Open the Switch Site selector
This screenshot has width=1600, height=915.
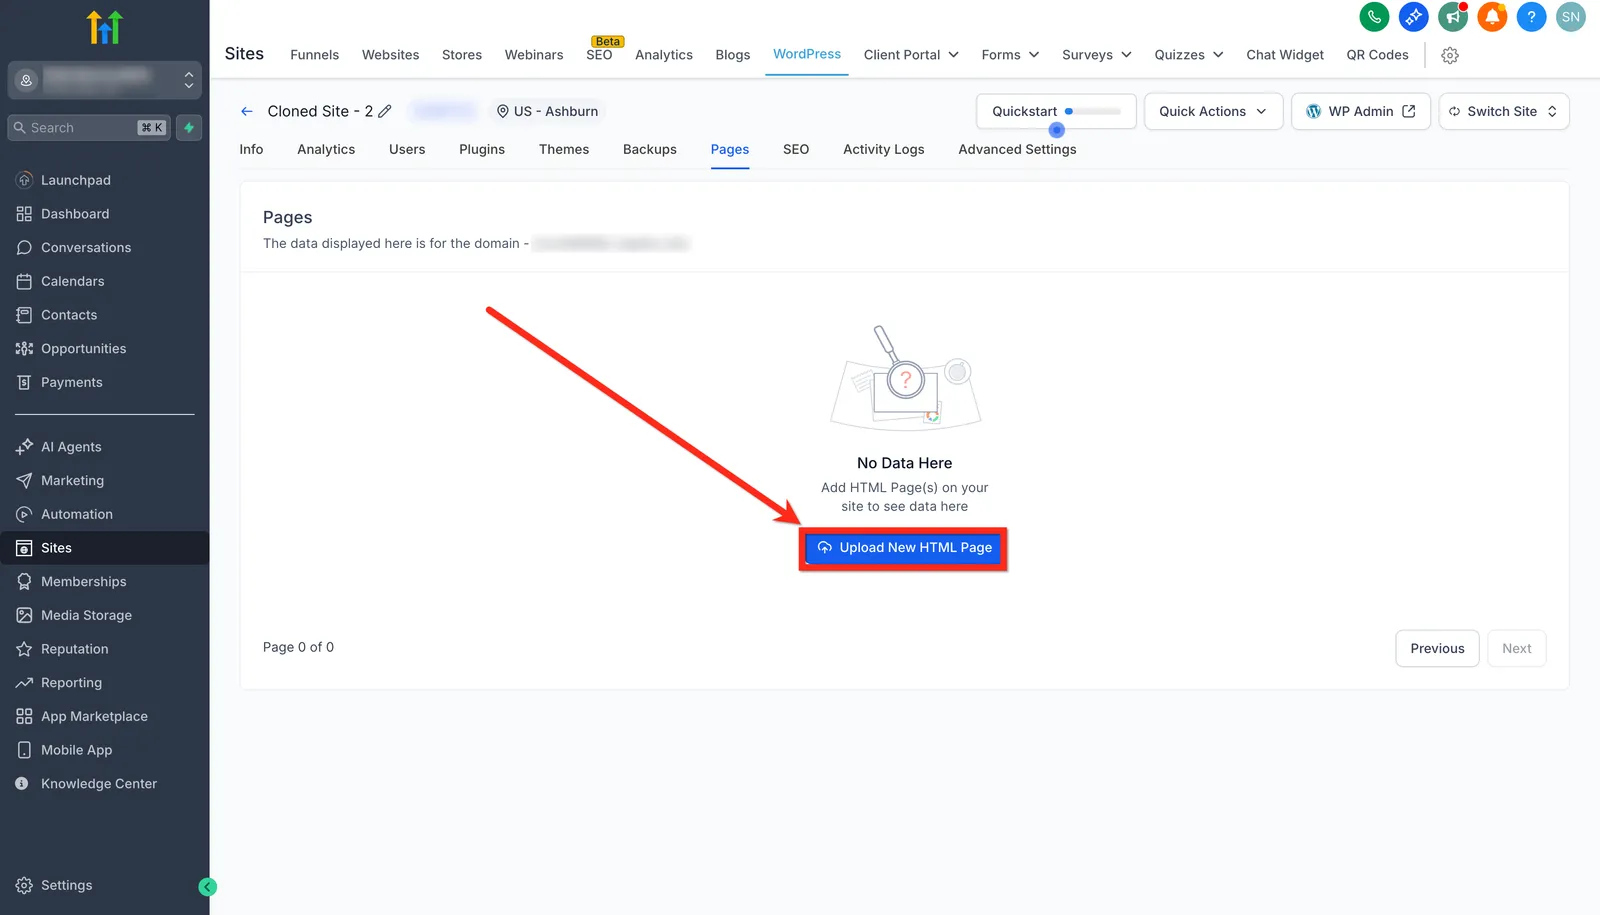[x=1504, y=111]
